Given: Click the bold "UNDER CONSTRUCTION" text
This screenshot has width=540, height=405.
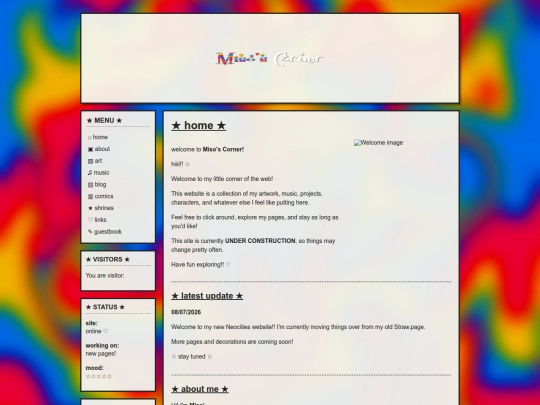Looking at the screenshot, I should pyautogui.click(x=260, y=241).
